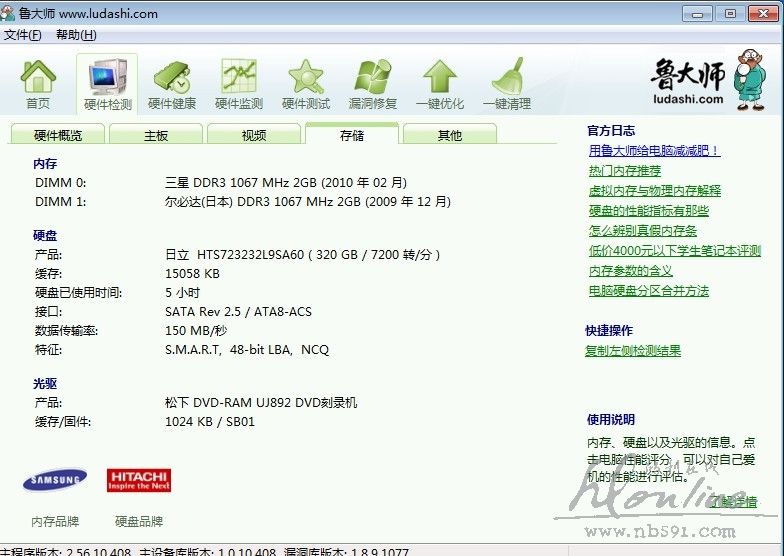The height and width of the screenshot is (556, 784).
Task: Open the 热门内存推荐 link
Action: pyautogui.click(x=624, y=171)
